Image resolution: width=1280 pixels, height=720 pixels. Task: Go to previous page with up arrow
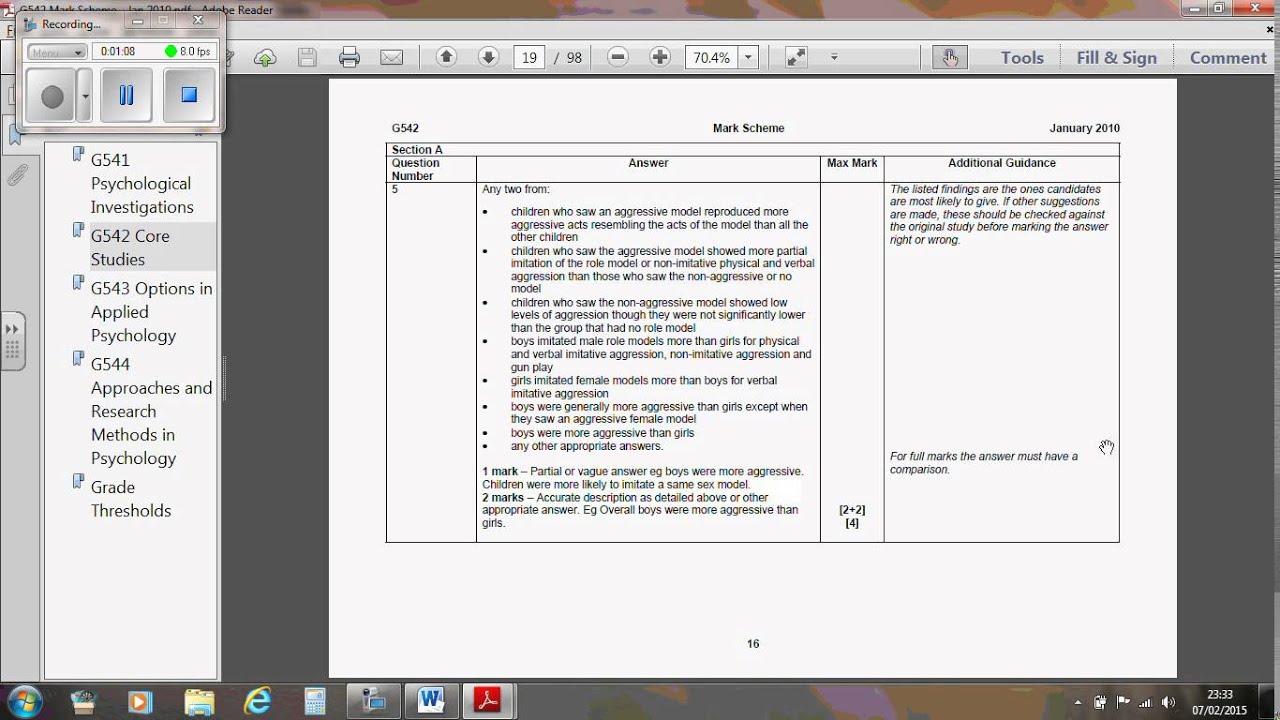(x=446, y=57)
